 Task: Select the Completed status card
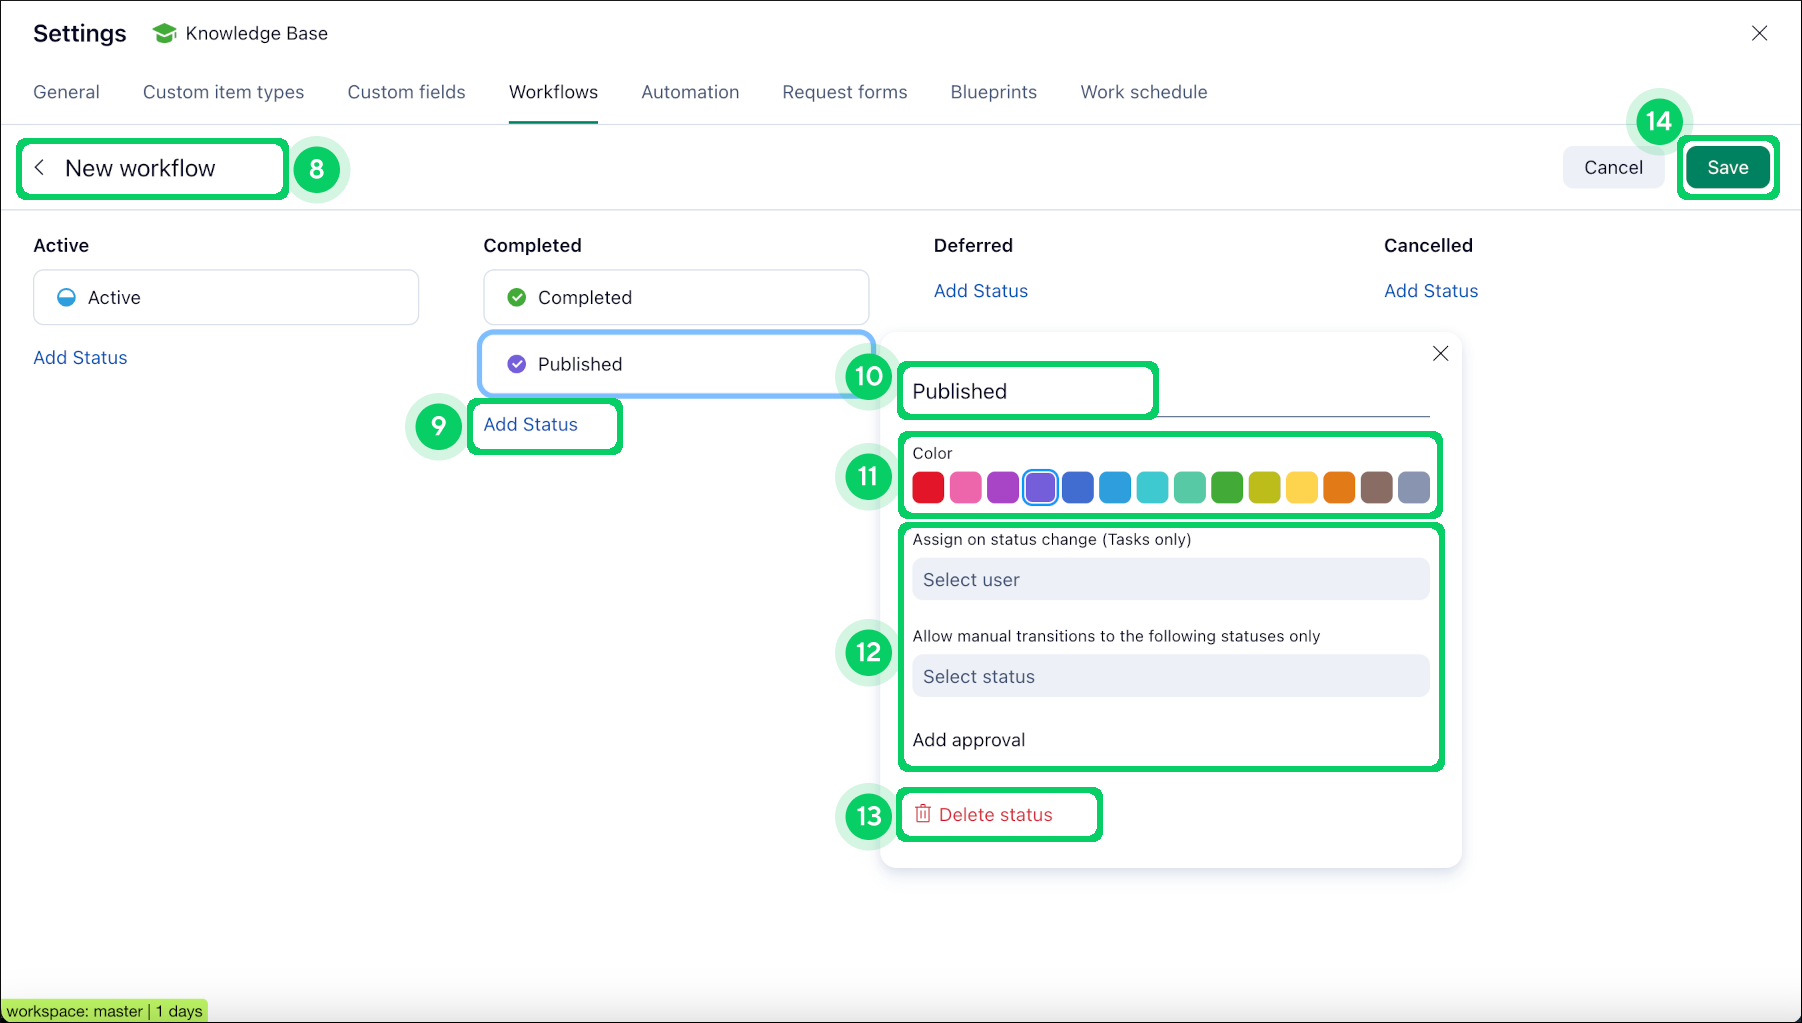click(x=676, y=297)
